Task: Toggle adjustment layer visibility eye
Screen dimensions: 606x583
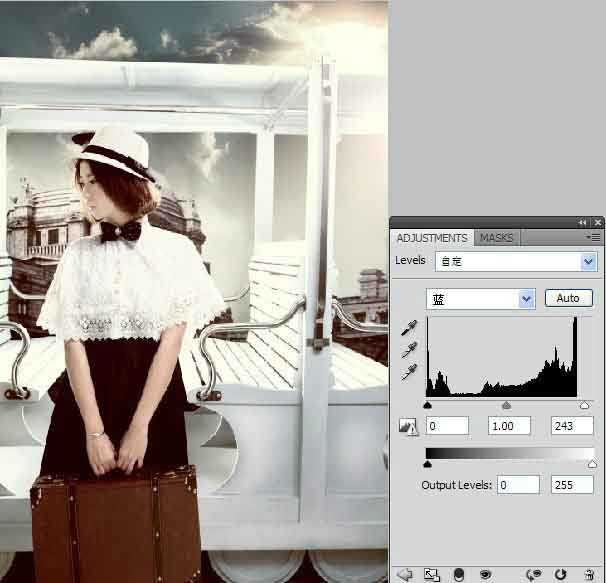Action: [x=485, y=574]
